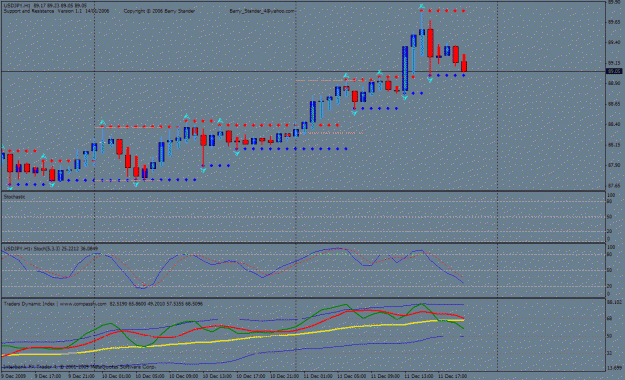Click the Barry_Stander_4@yahoo.com email text
Viewport: 625px width, 380px height.
(262, 11)
